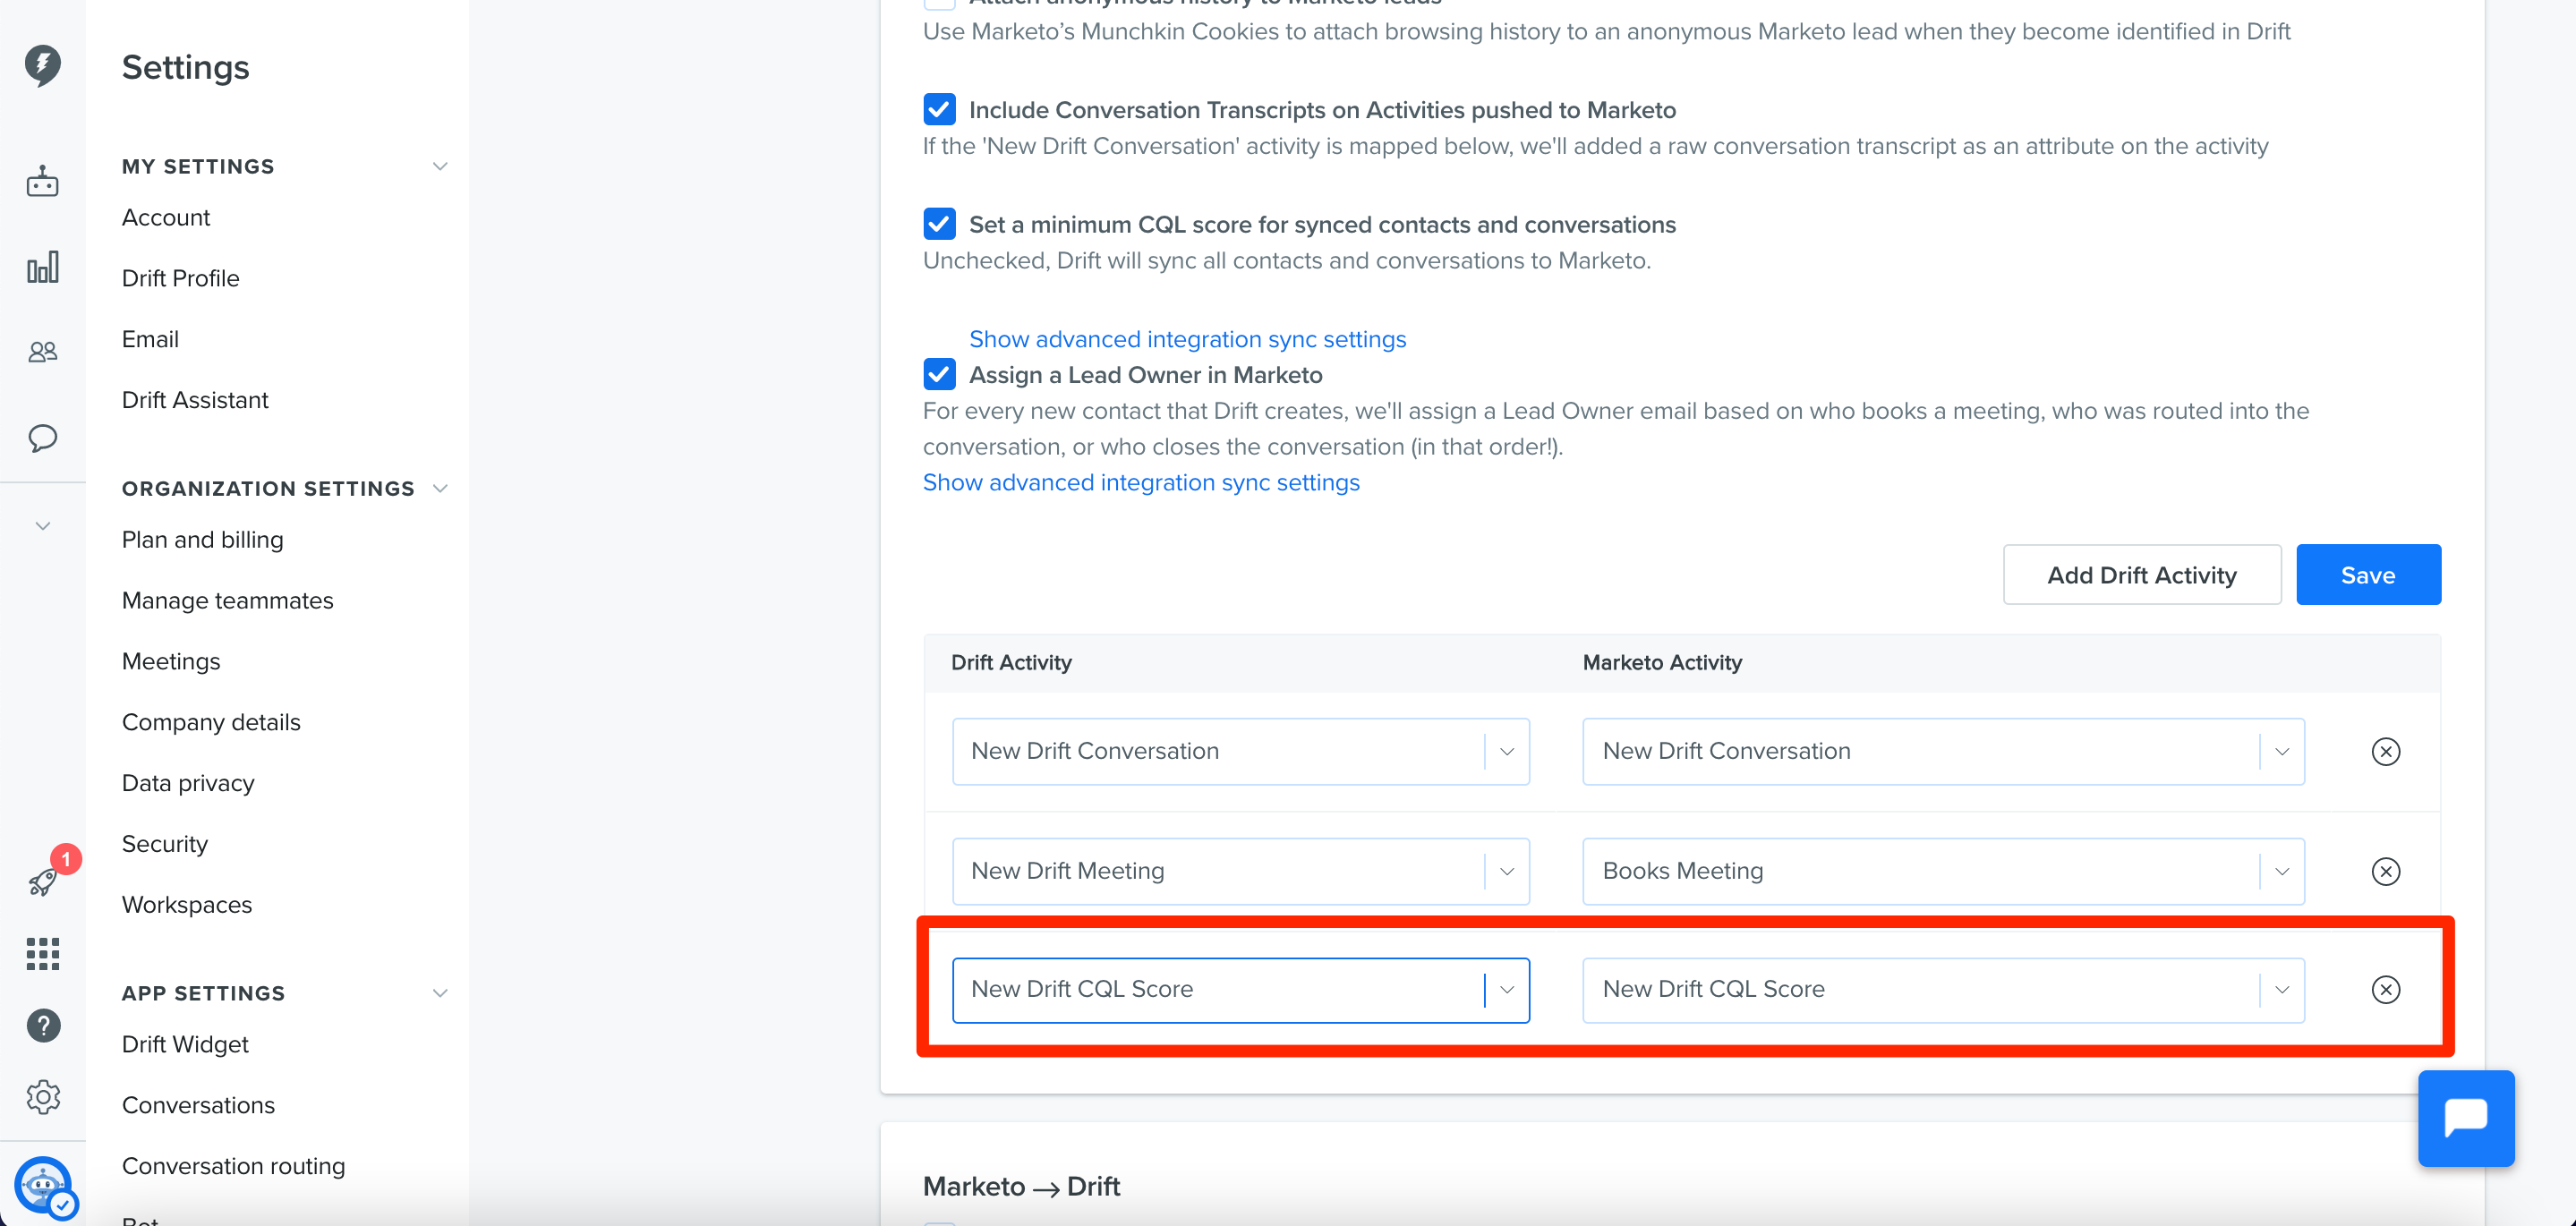The image size is (2576, 1226).
Task: Open the bar chart reports icon
Action: click(x=42, y=267)
